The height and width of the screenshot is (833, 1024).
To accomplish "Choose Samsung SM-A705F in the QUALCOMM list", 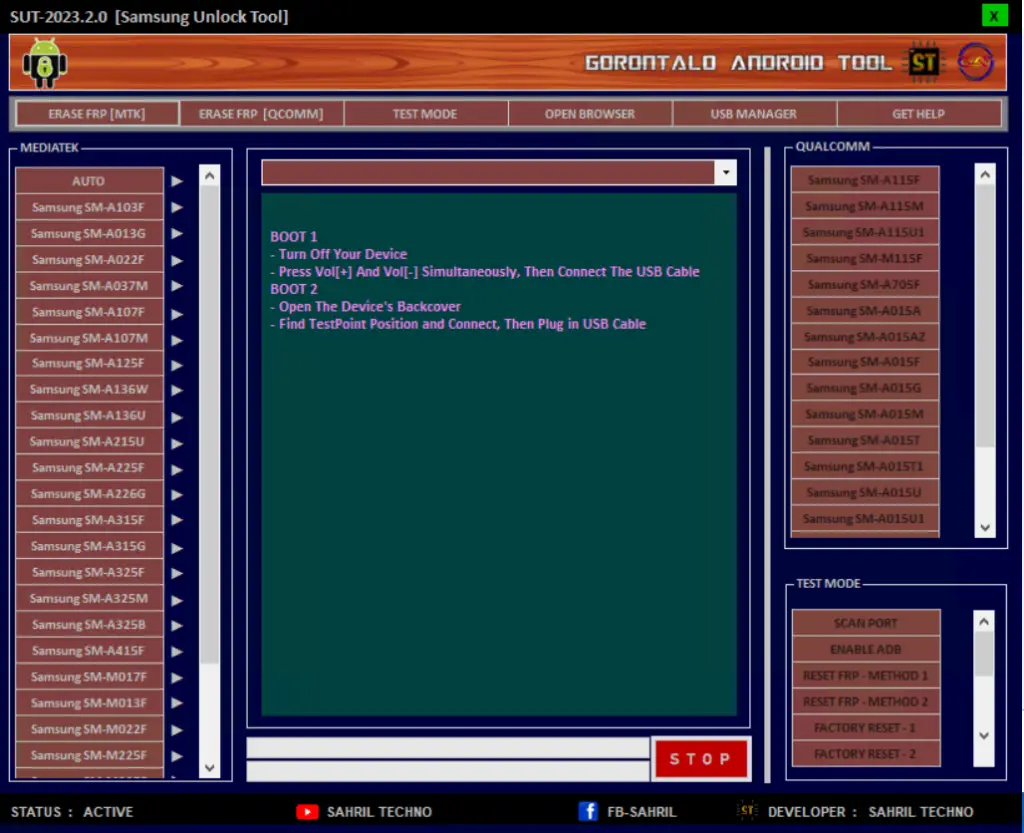I will click(x=865, y=285).
